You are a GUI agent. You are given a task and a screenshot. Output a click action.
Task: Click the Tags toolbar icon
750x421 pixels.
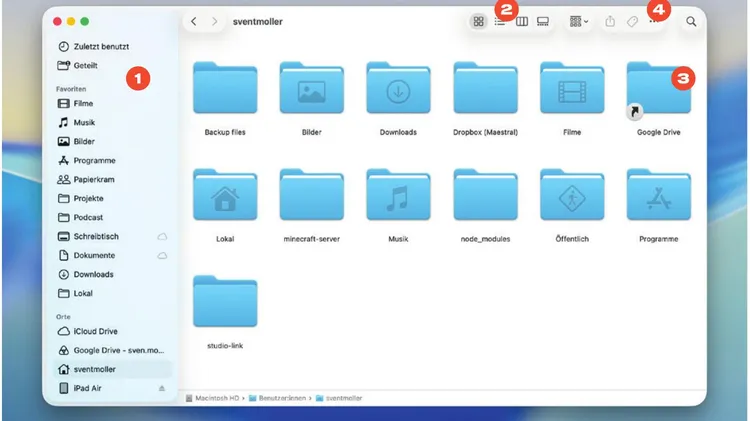632,22
